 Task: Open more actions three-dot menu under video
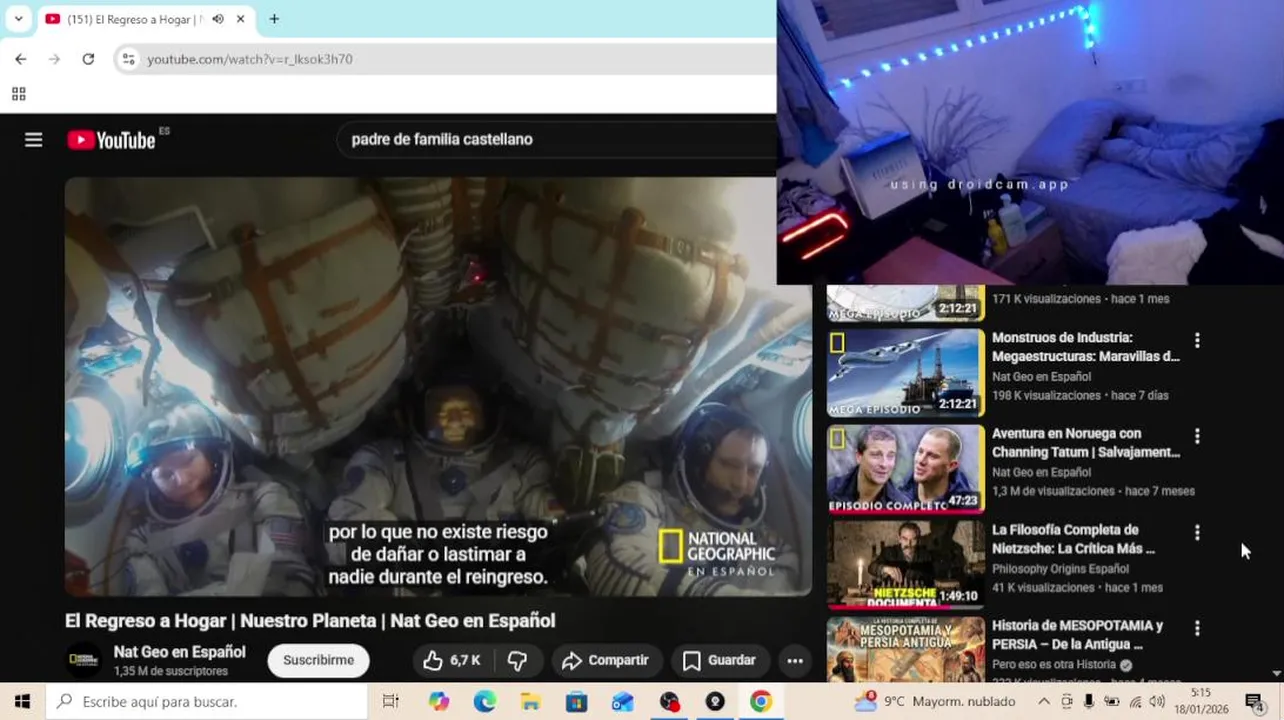[795, 660]
